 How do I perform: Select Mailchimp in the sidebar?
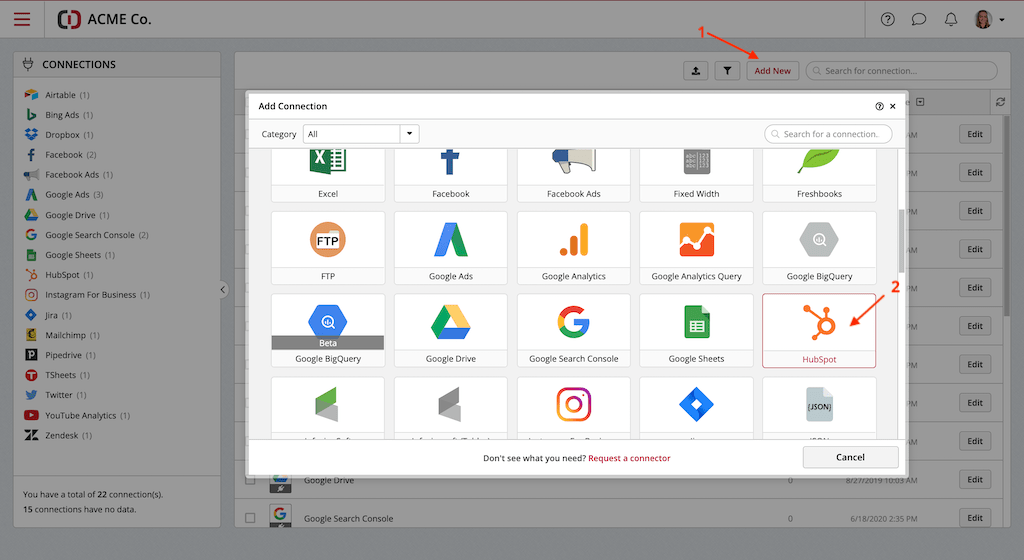click(x=62, y=335)
